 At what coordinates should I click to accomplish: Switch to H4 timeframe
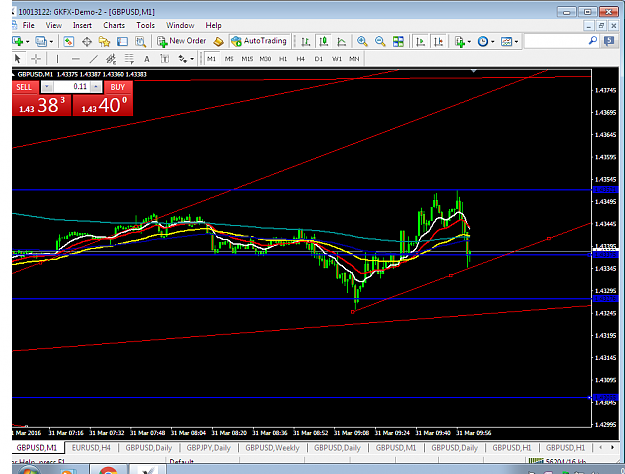coord(301,59)
